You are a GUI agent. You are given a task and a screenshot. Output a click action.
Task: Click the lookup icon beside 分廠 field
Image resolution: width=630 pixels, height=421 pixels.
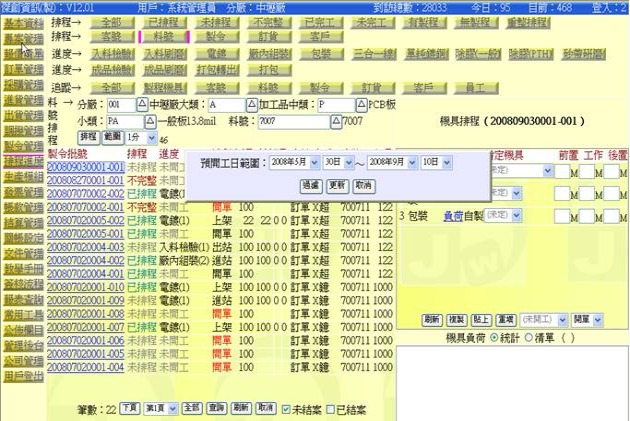[141, 104]
